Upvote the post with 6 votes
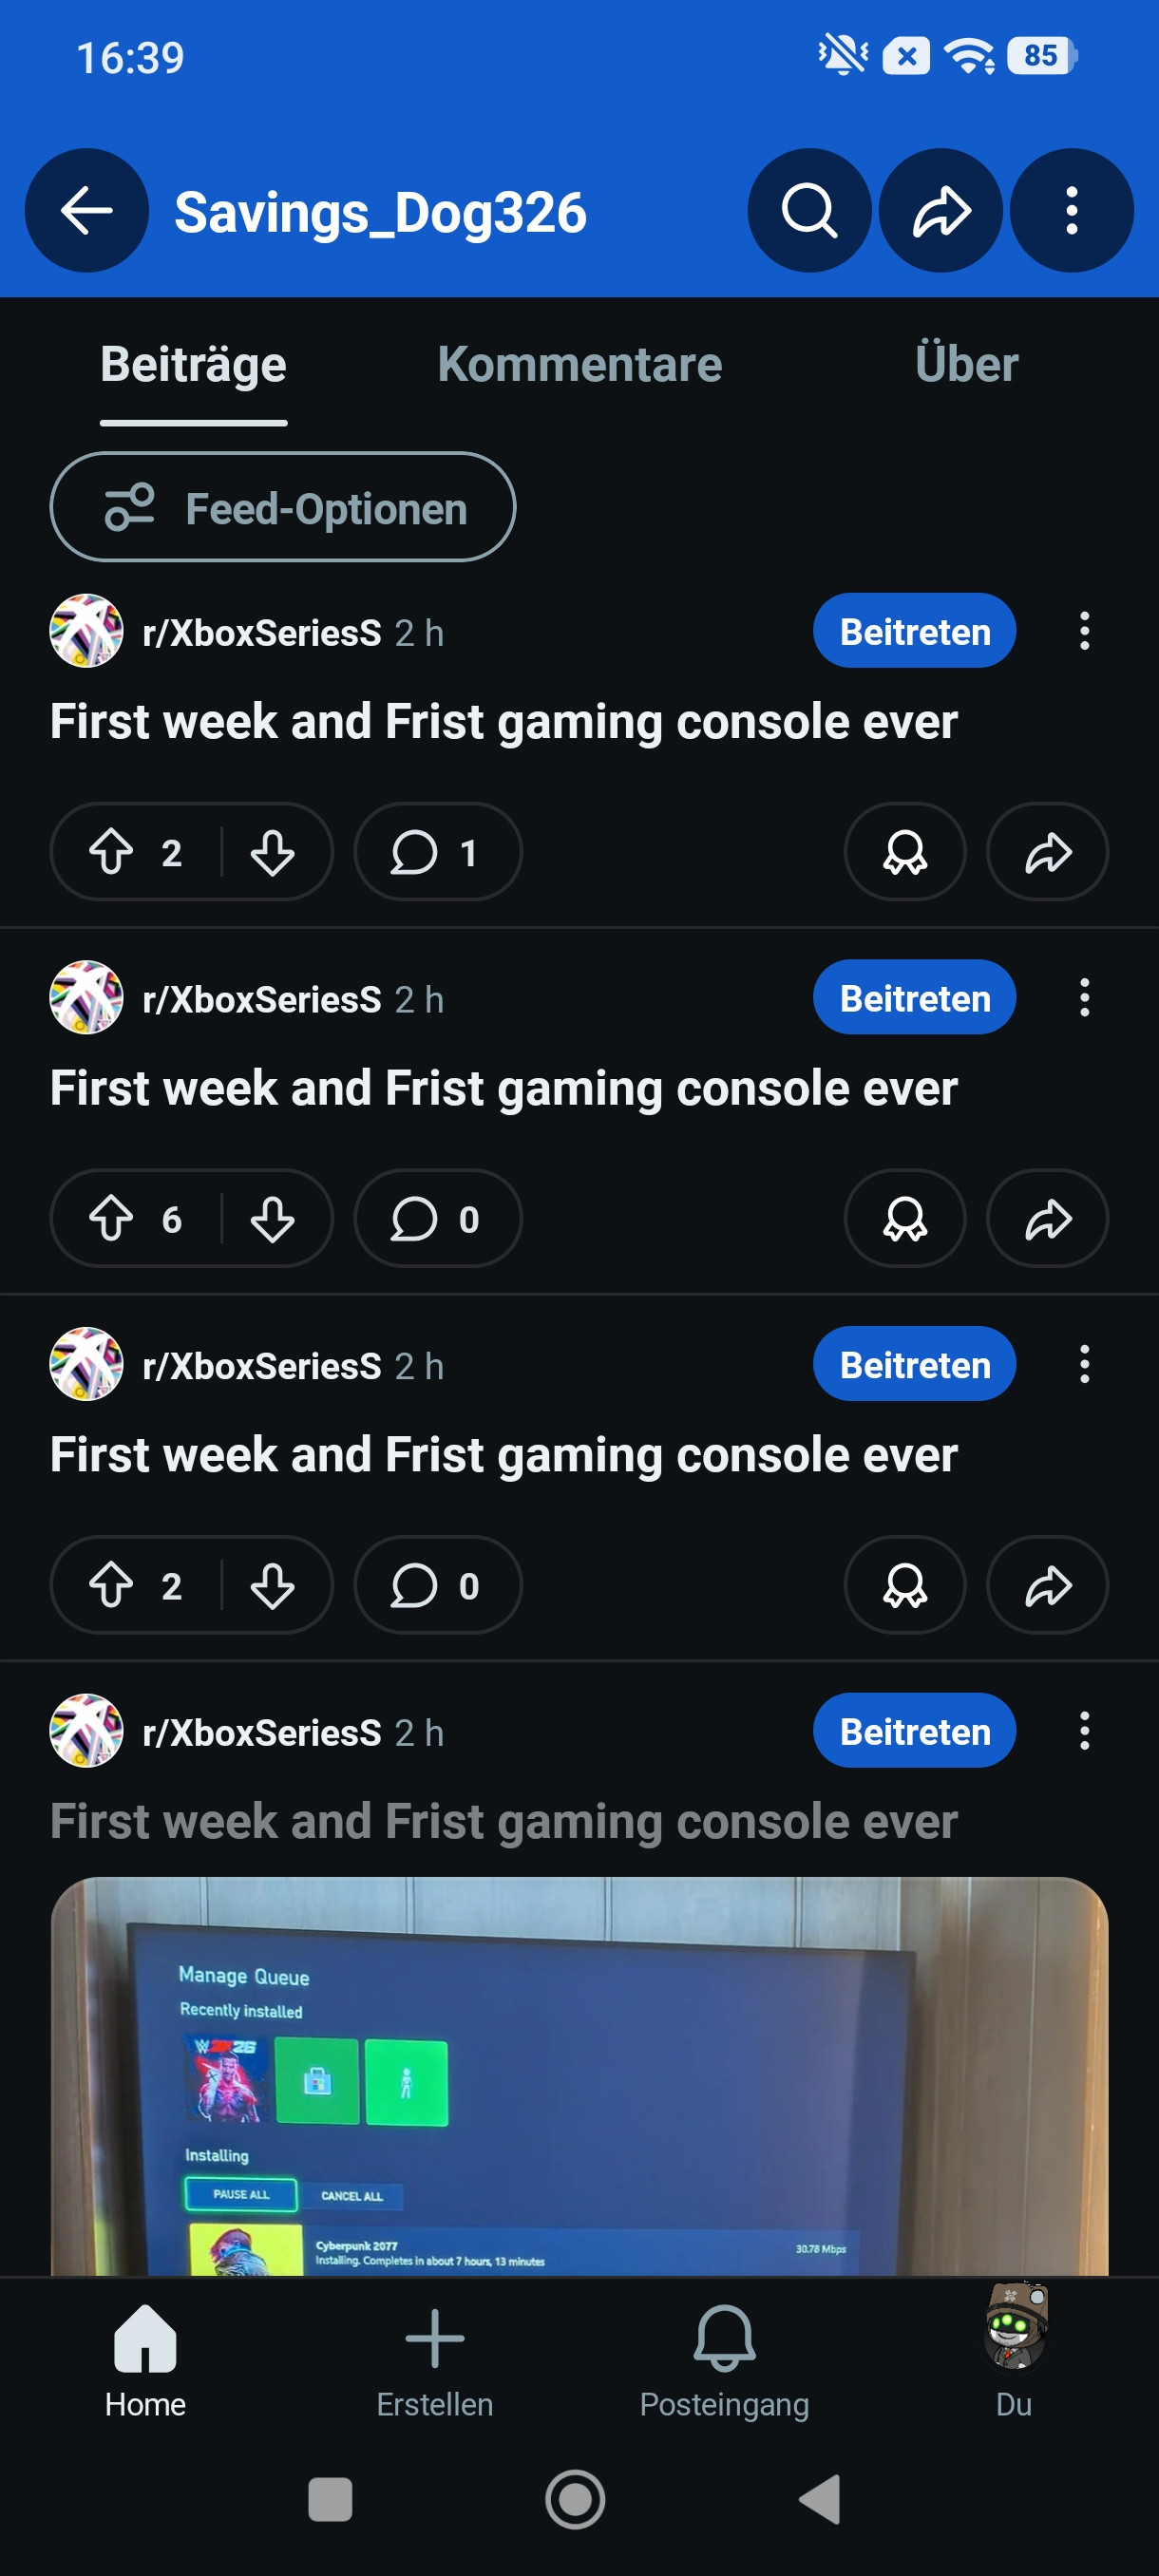 (111, 1218)
